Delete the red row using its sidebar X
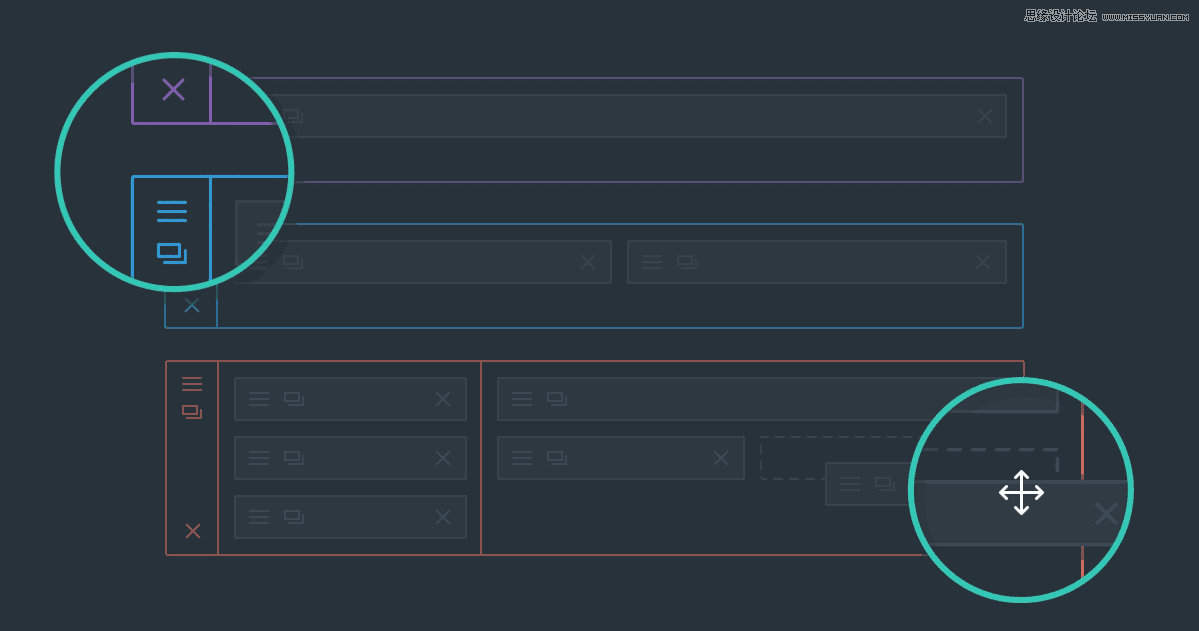Screen dimensions: 1199x631 (193, 531)
